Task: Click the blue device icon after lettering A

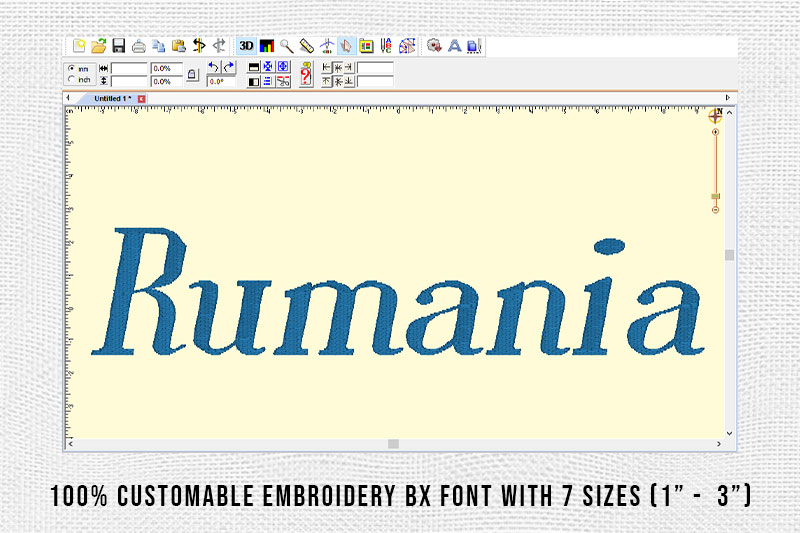Action: point(474,46)
